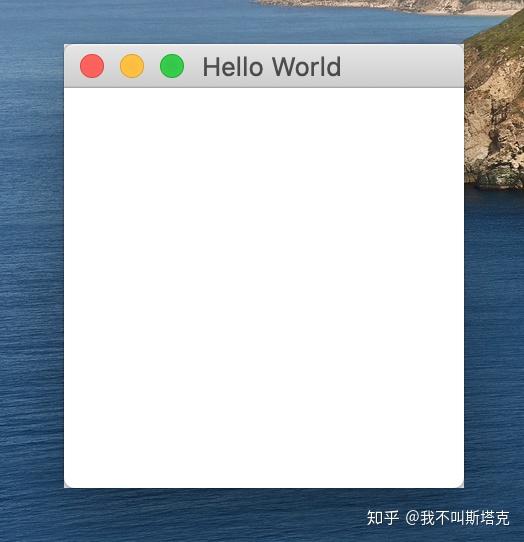This screenshot has width=524, height=542.
Task: Close the Hello World window
Action: pyautogui.click(x=92, y=66)
